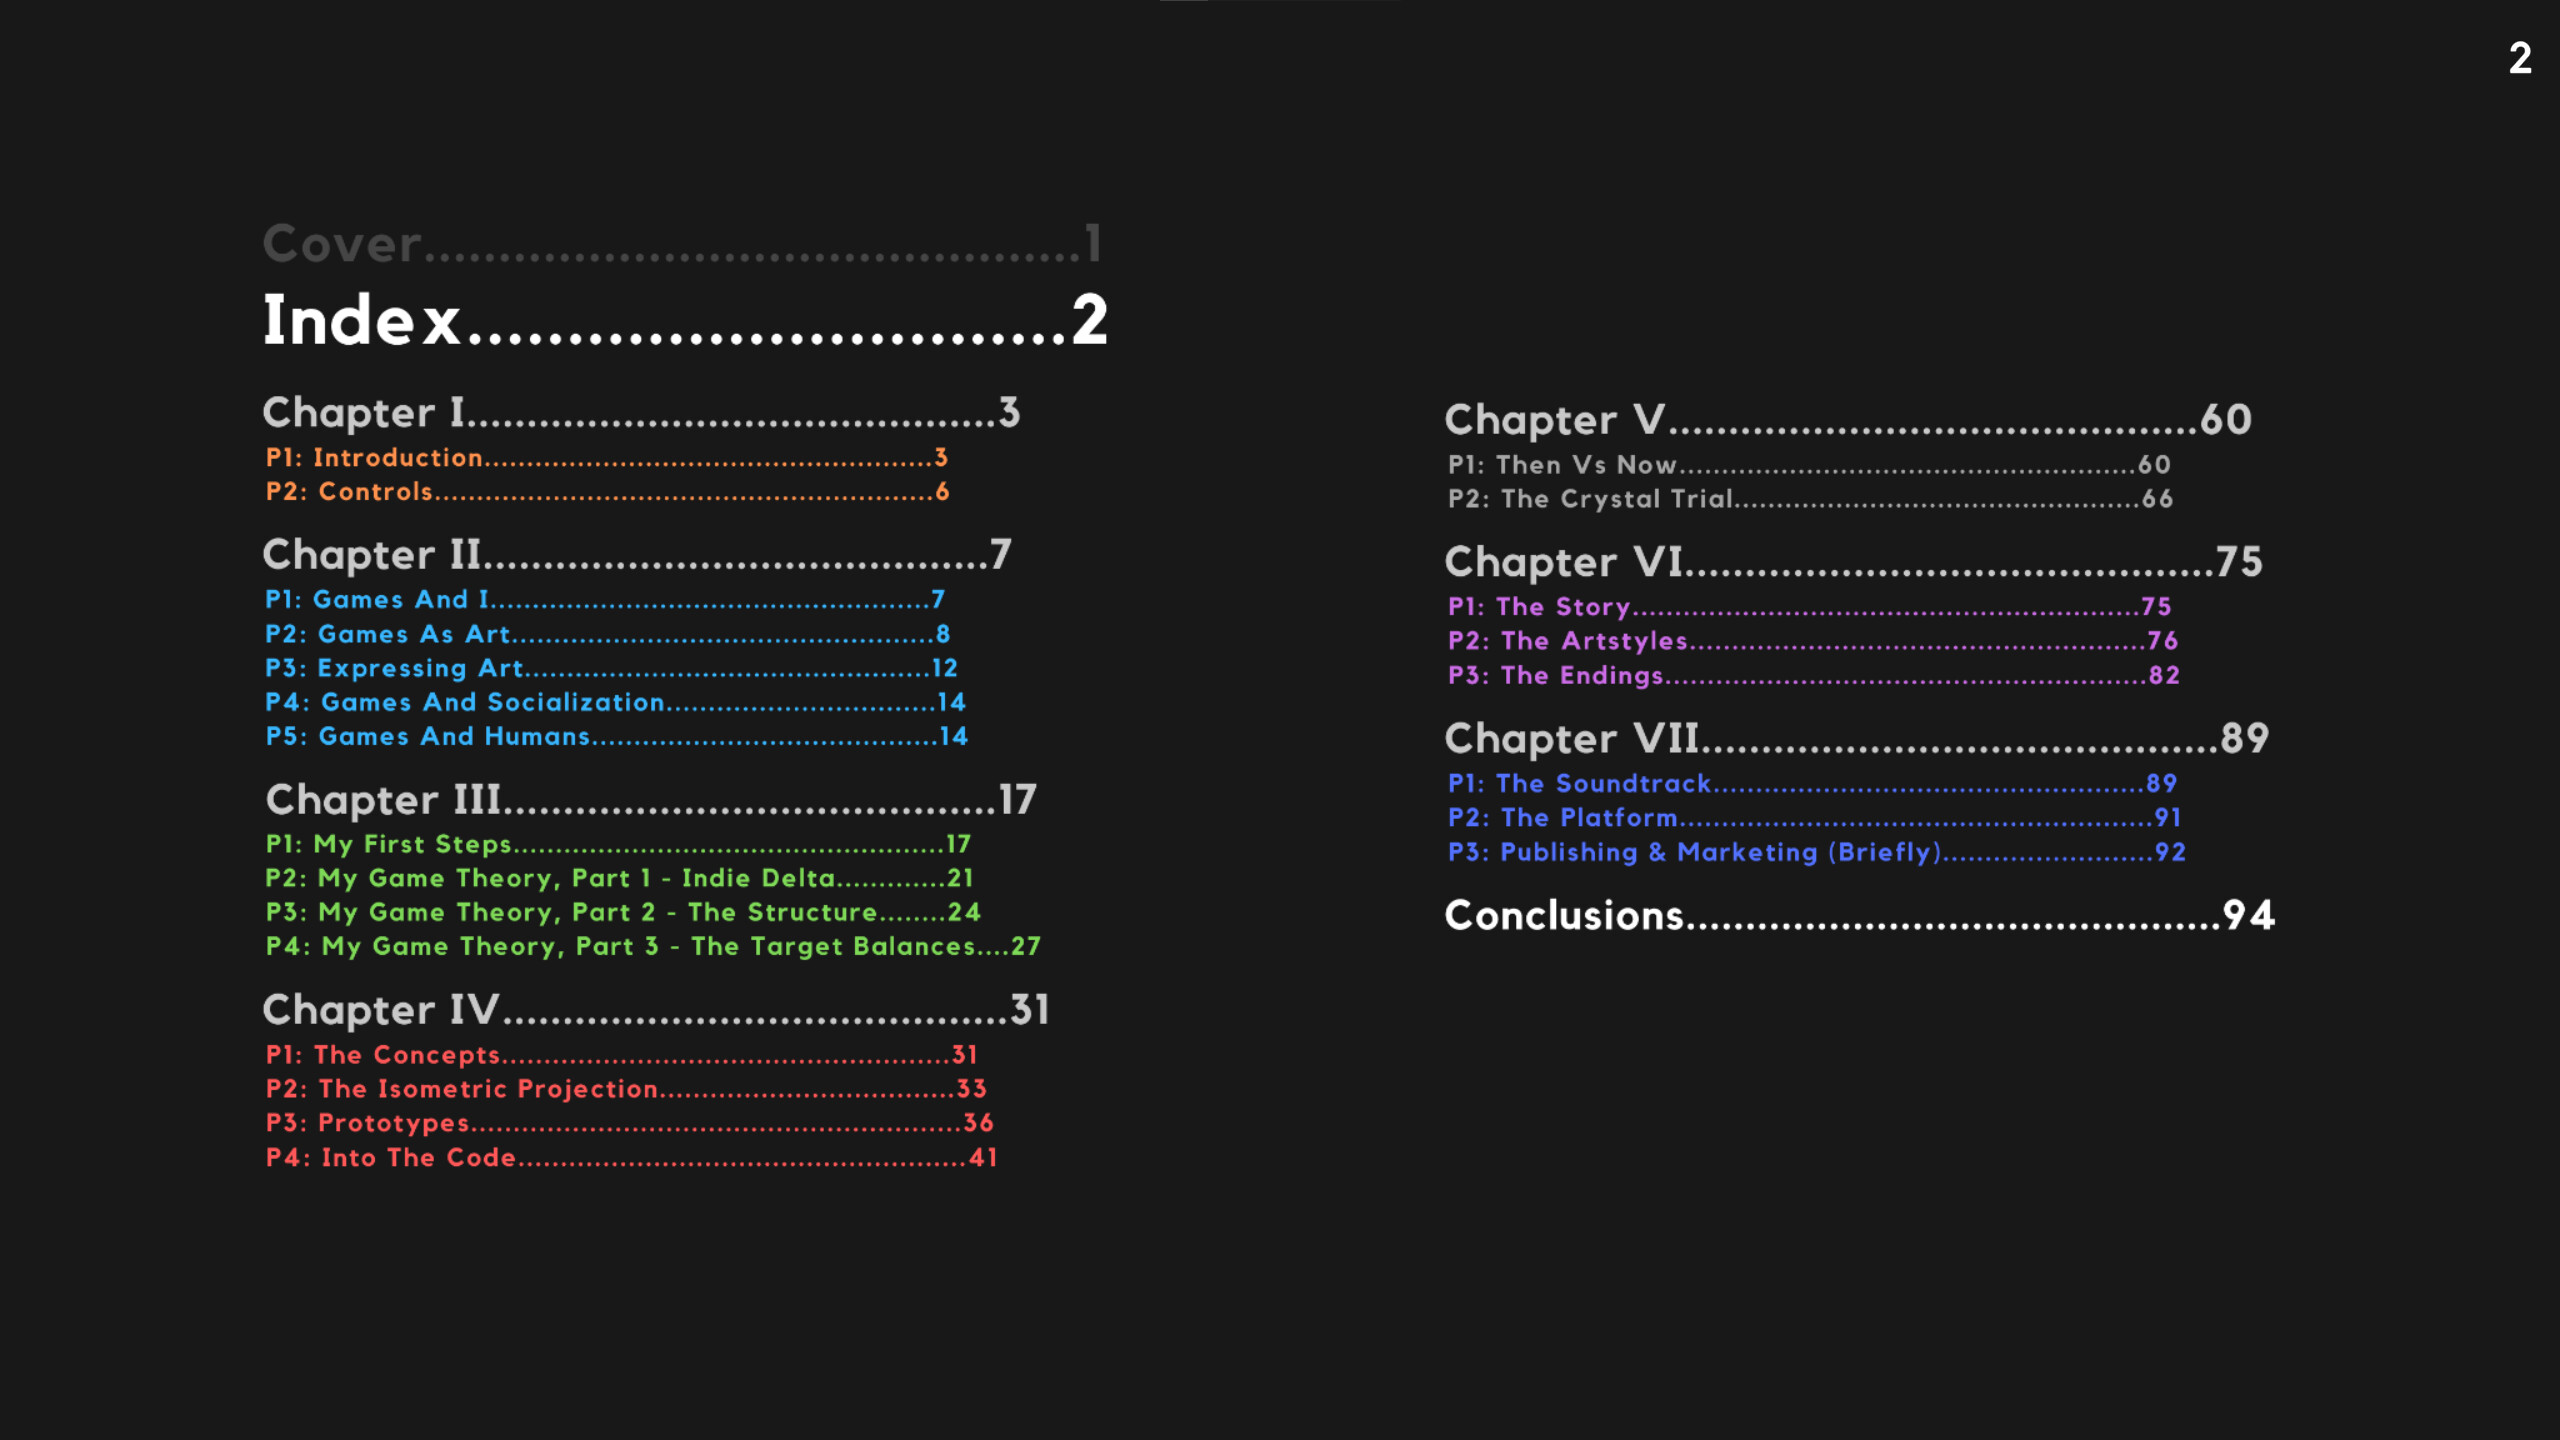Open My Game Theory Part 2 entry
The width and height of the screenshot is (2560, 1440).
coord(622,912)
